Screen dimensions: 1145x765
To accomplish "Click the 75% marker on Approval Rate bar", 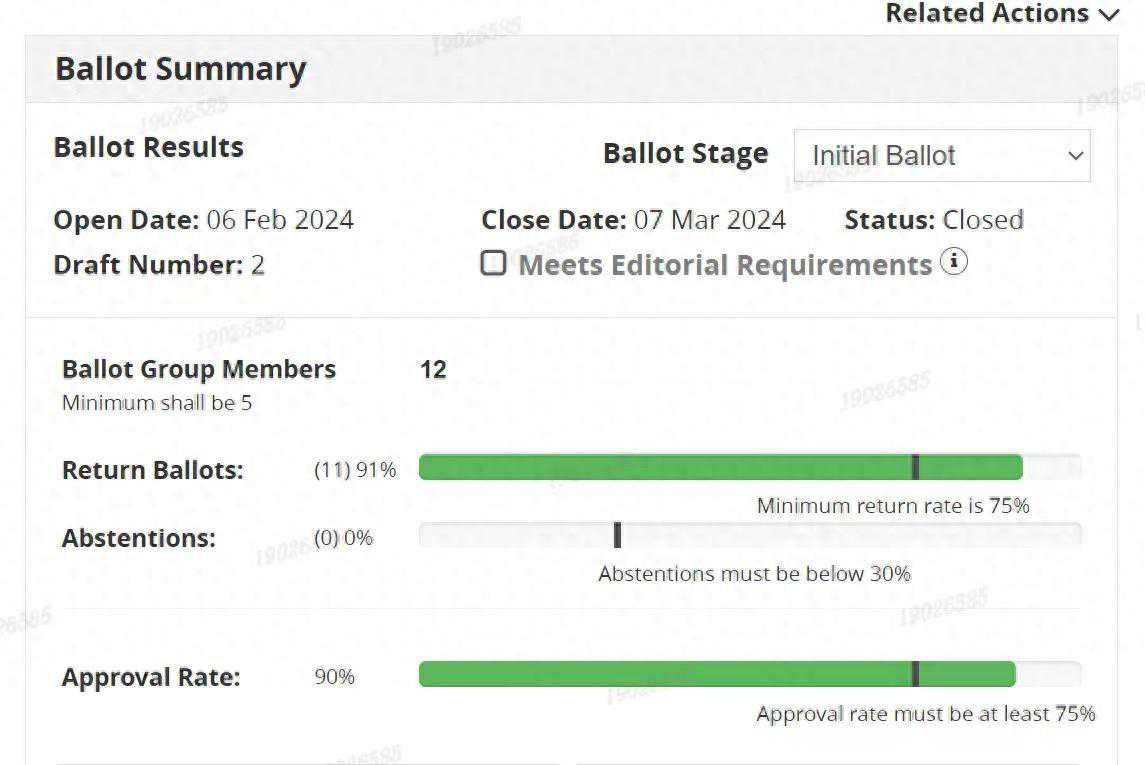I will 915,674.
